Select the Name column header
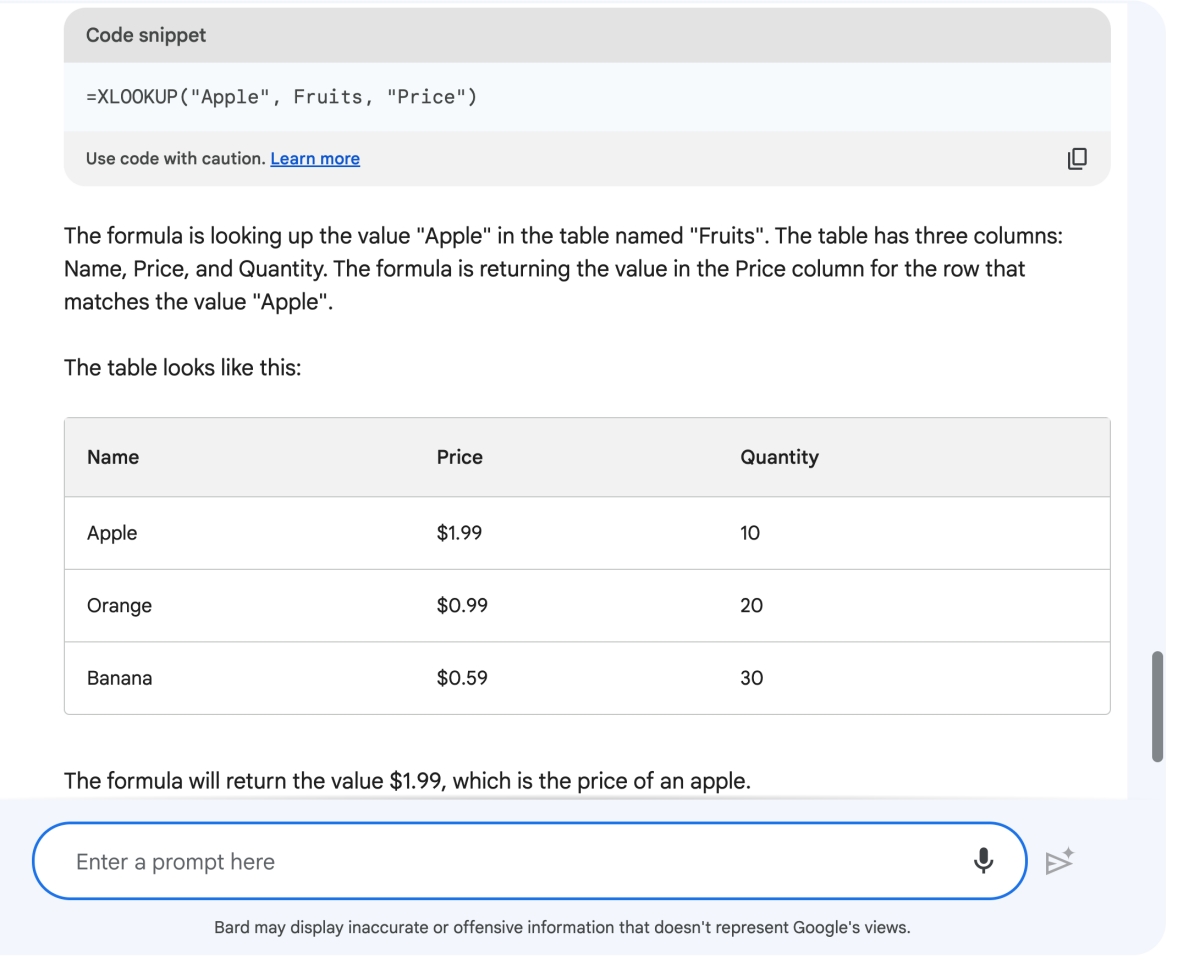This screenshot has width=1200, height=976. coord(113,457)
